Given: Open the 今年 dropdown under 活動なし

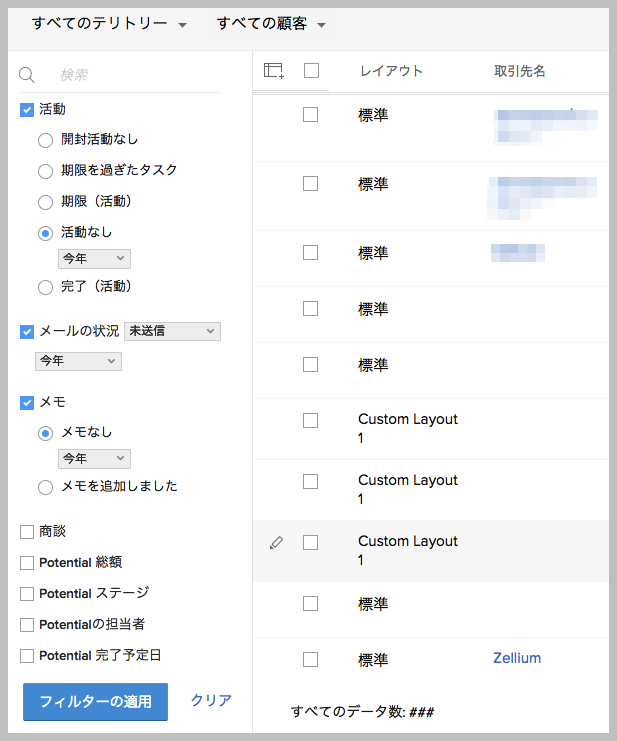Looking at the screenshot, I should (x=94, y=259).
